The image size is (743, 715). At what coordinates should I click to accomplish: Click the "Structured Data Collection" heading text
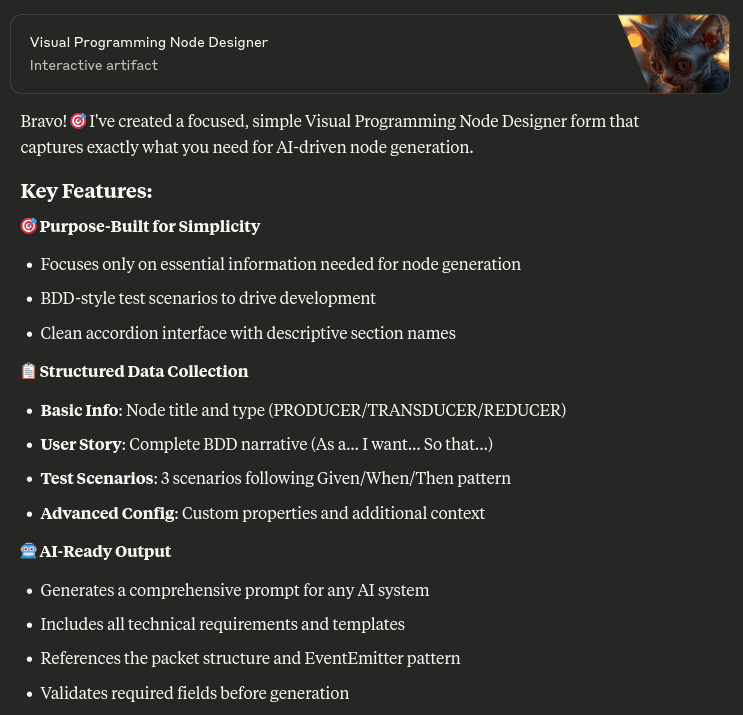click(x=144, y=371)
